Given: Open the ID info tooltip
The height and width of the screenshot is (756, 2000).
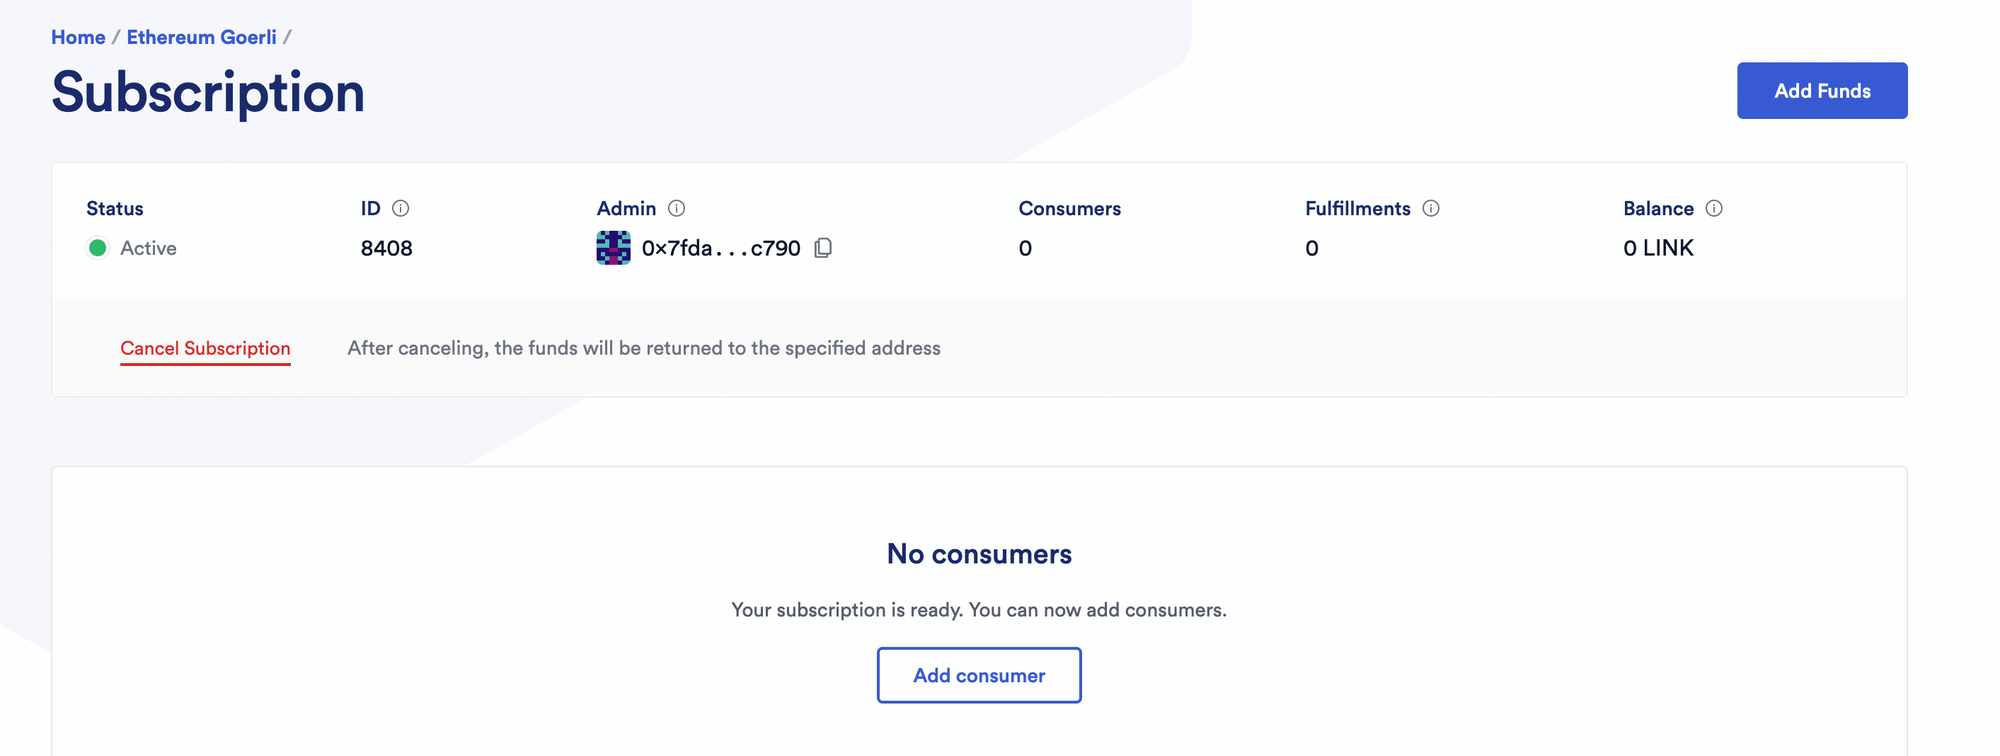Looking at the screenshot, I should point(402,208).
